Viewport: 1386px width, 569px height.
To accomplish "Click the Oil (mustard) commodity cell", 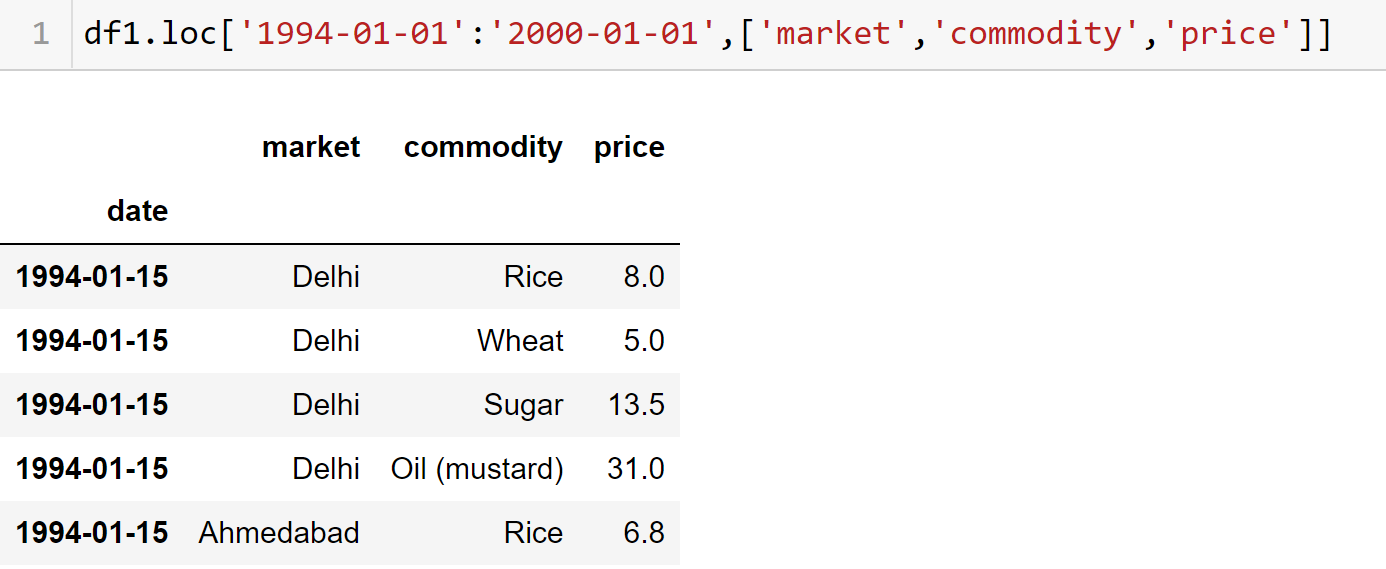I will (x=477, y=469).
